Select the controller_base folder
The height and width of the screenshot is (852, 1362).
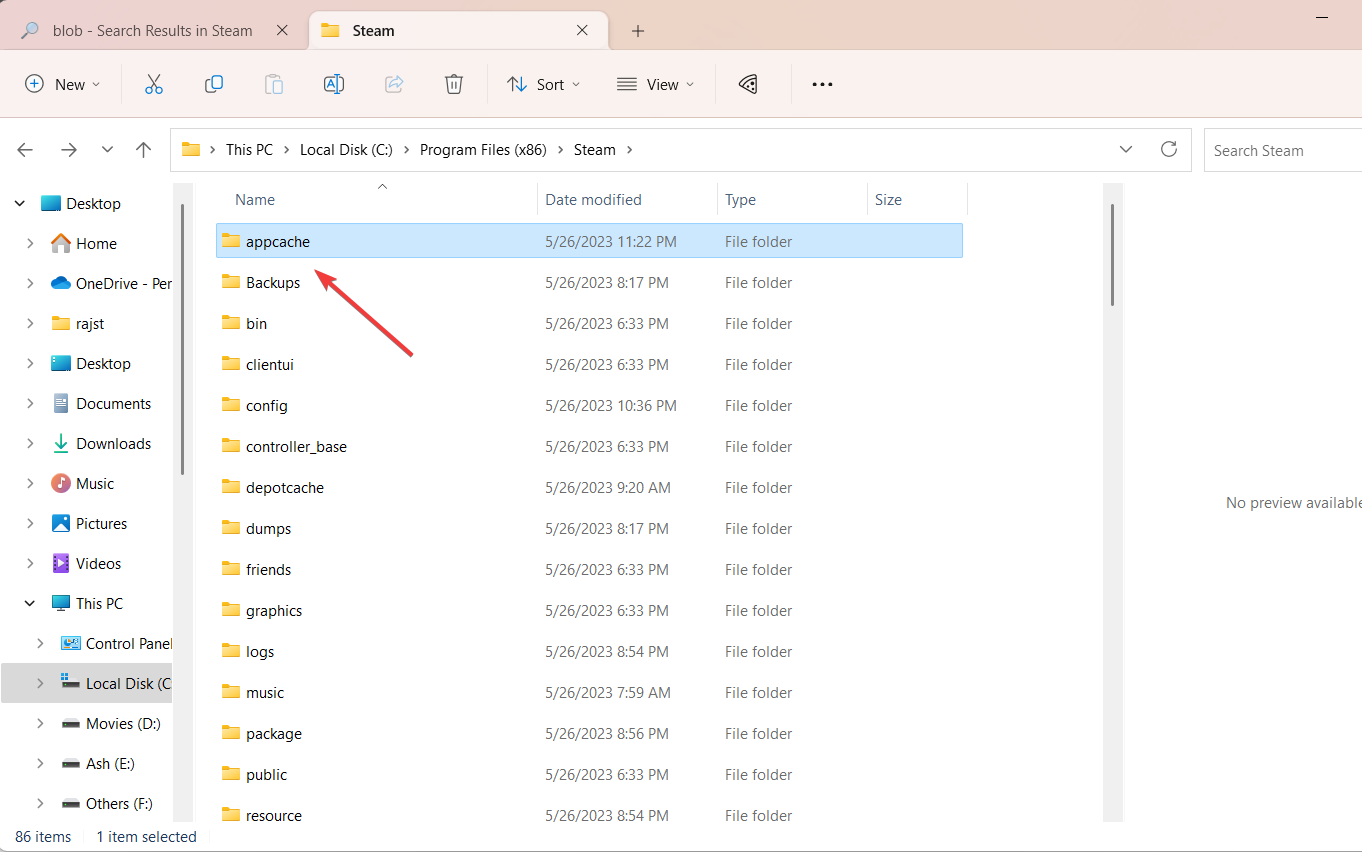coord(589,447)
